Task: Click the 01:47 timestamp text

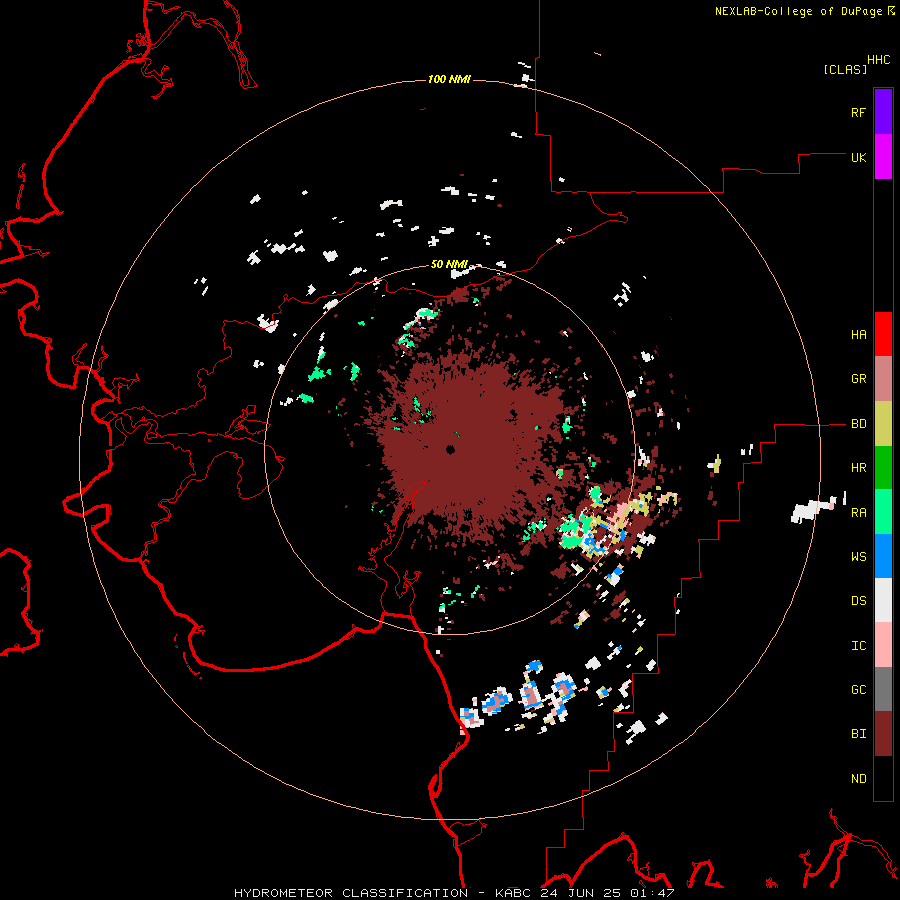Action: pos(653,893)
